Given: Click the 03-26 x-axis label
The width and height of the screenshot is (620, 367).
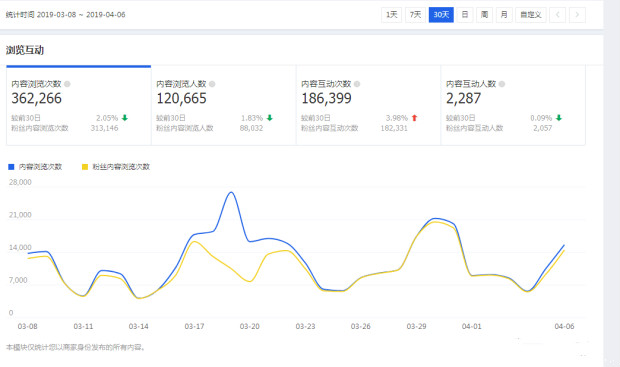Looking at the screenshot, I should (361, 327).
